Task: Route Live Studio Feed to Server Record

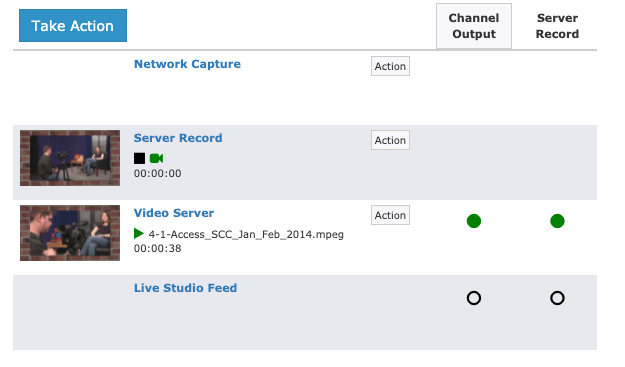Action: (x=557, y=298)
